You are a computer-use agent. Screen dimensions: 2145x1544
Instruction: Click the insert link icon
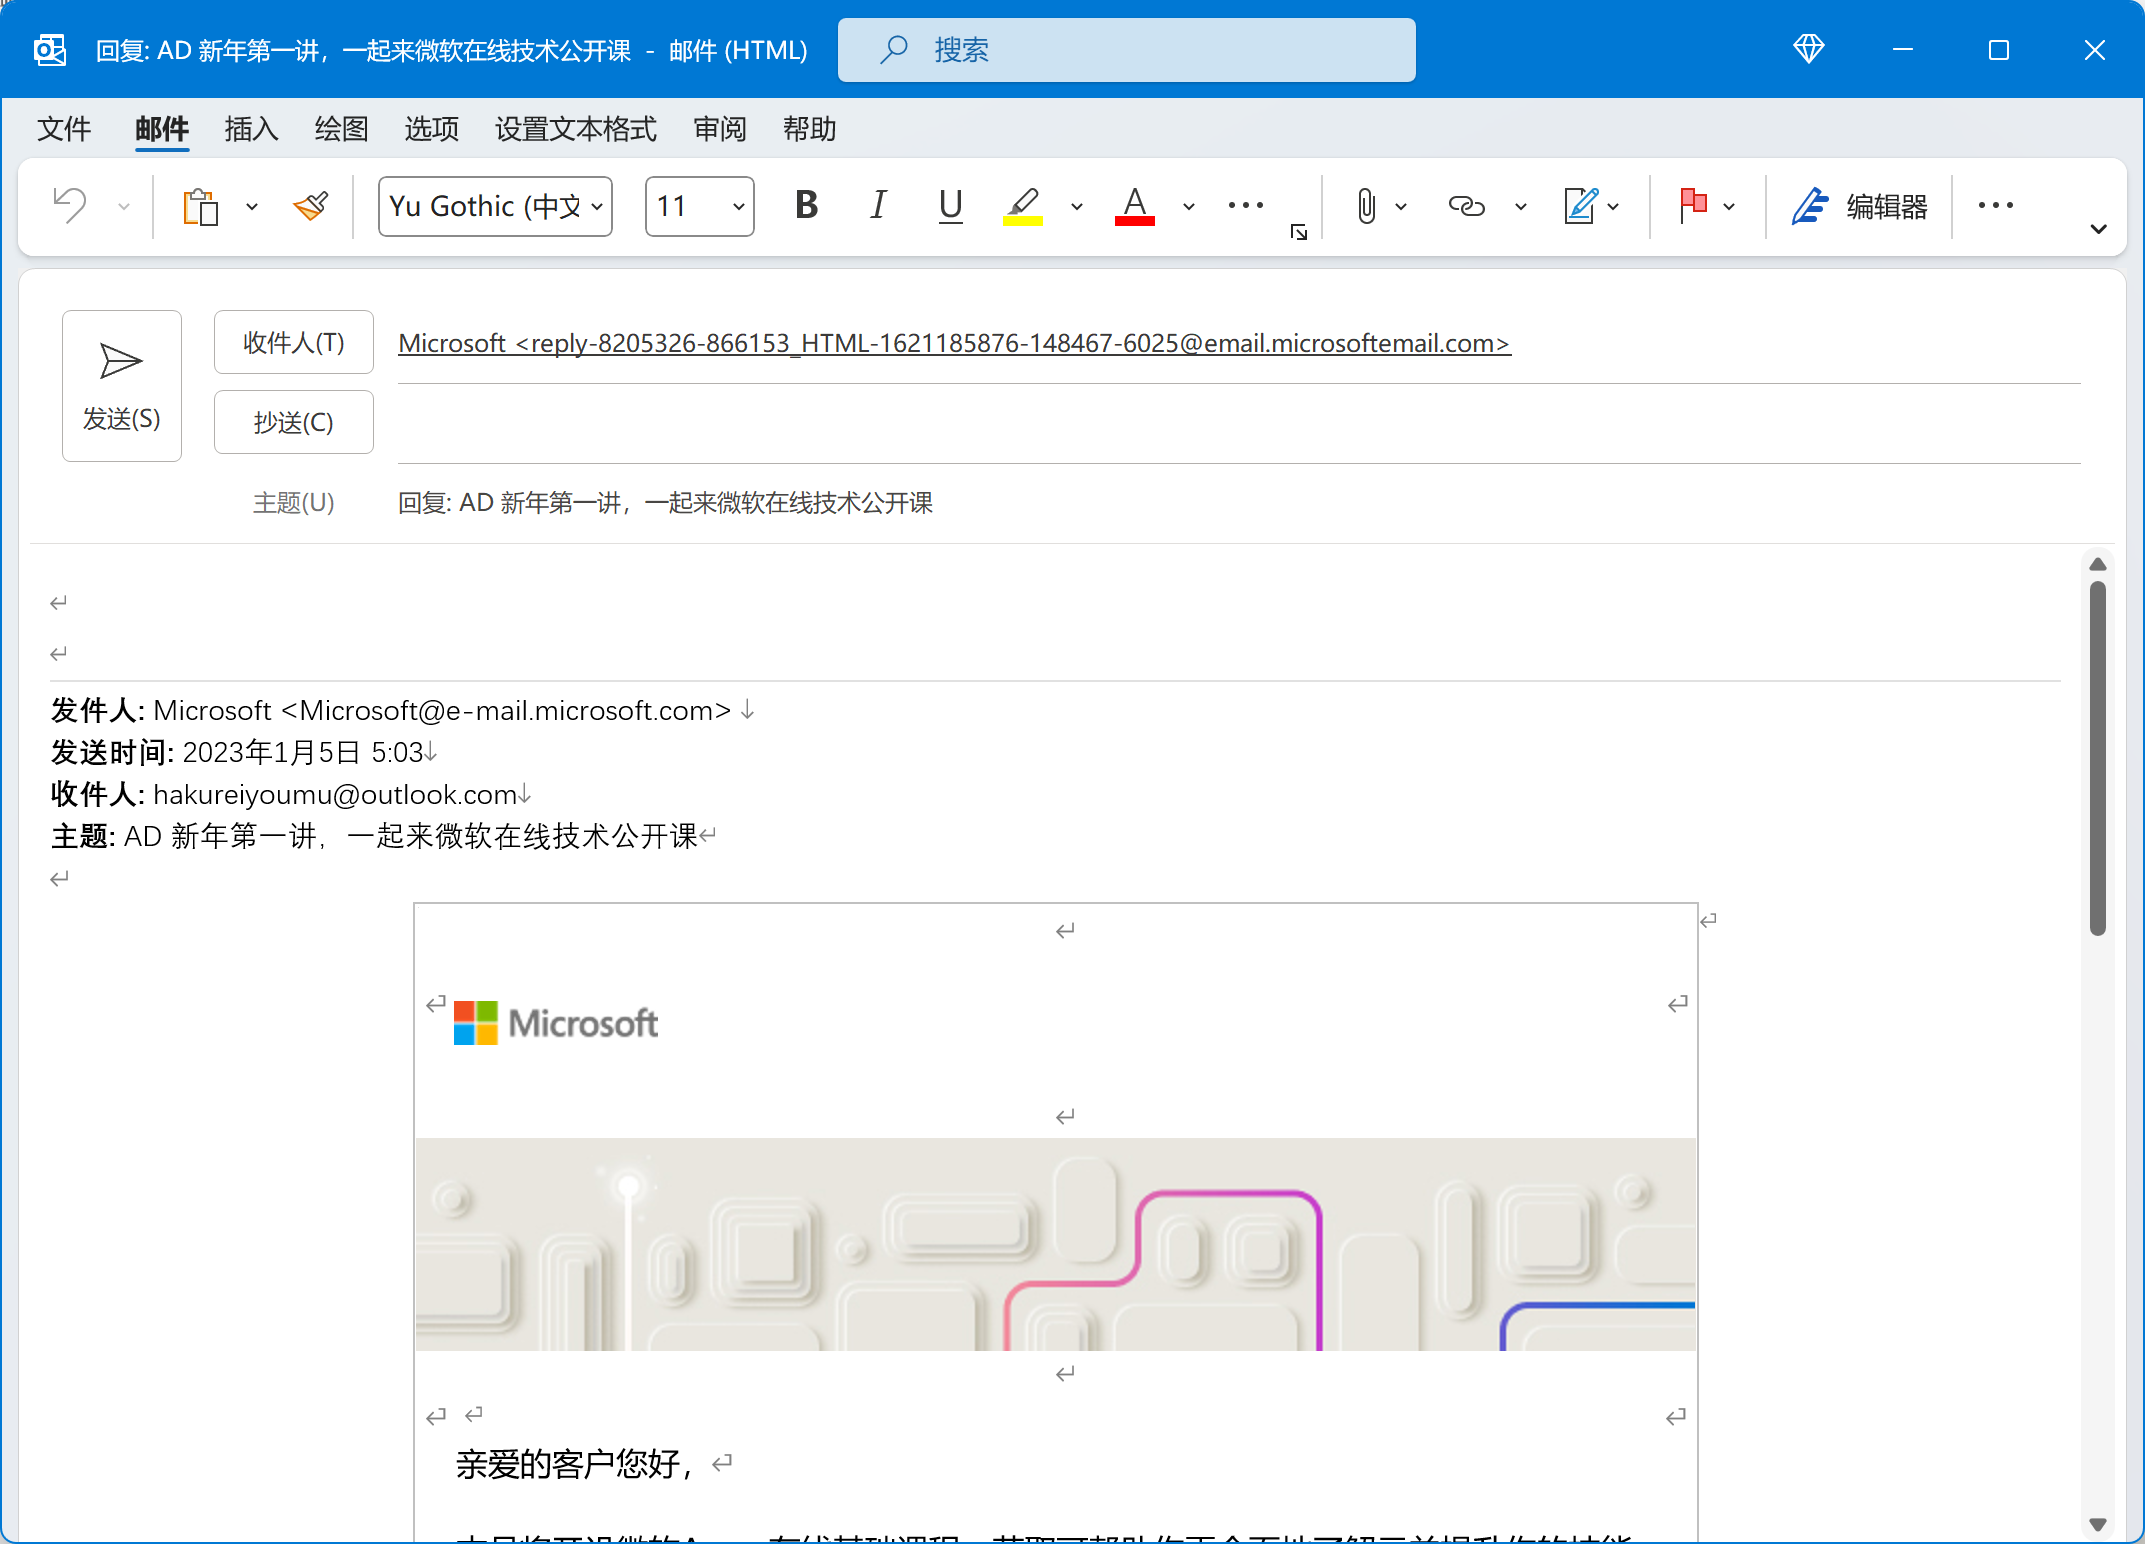pyautogui.click(x=1466, y=206)
